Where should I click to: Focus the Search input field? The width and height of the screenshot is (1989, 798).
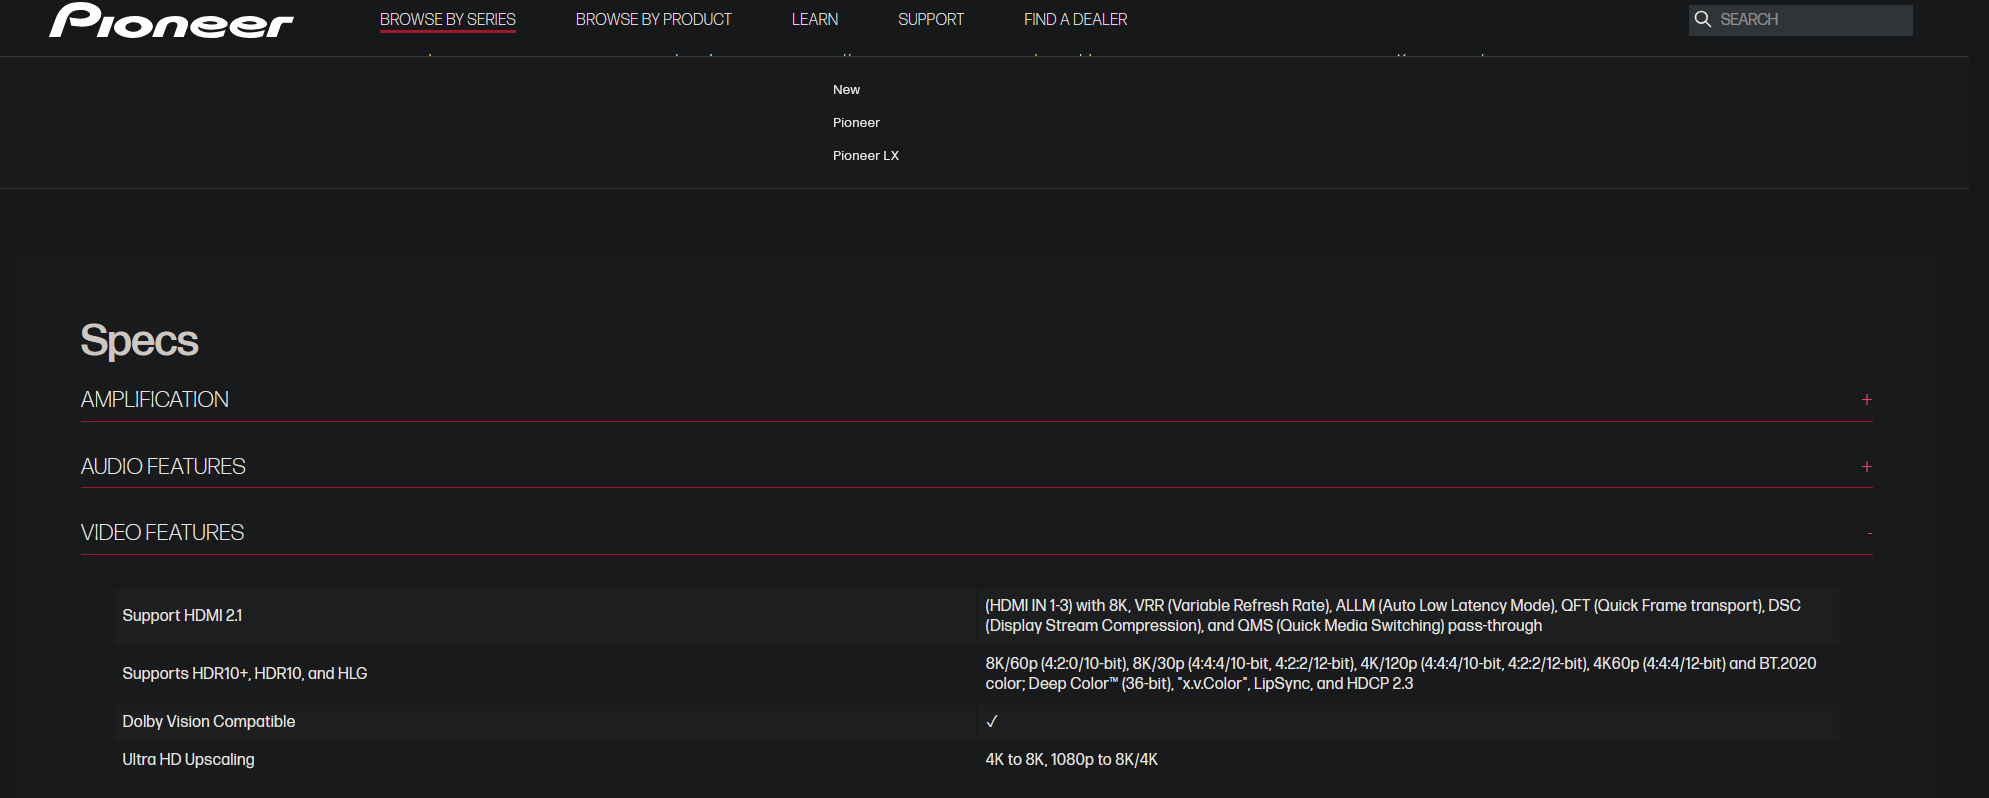[1801, 20]
